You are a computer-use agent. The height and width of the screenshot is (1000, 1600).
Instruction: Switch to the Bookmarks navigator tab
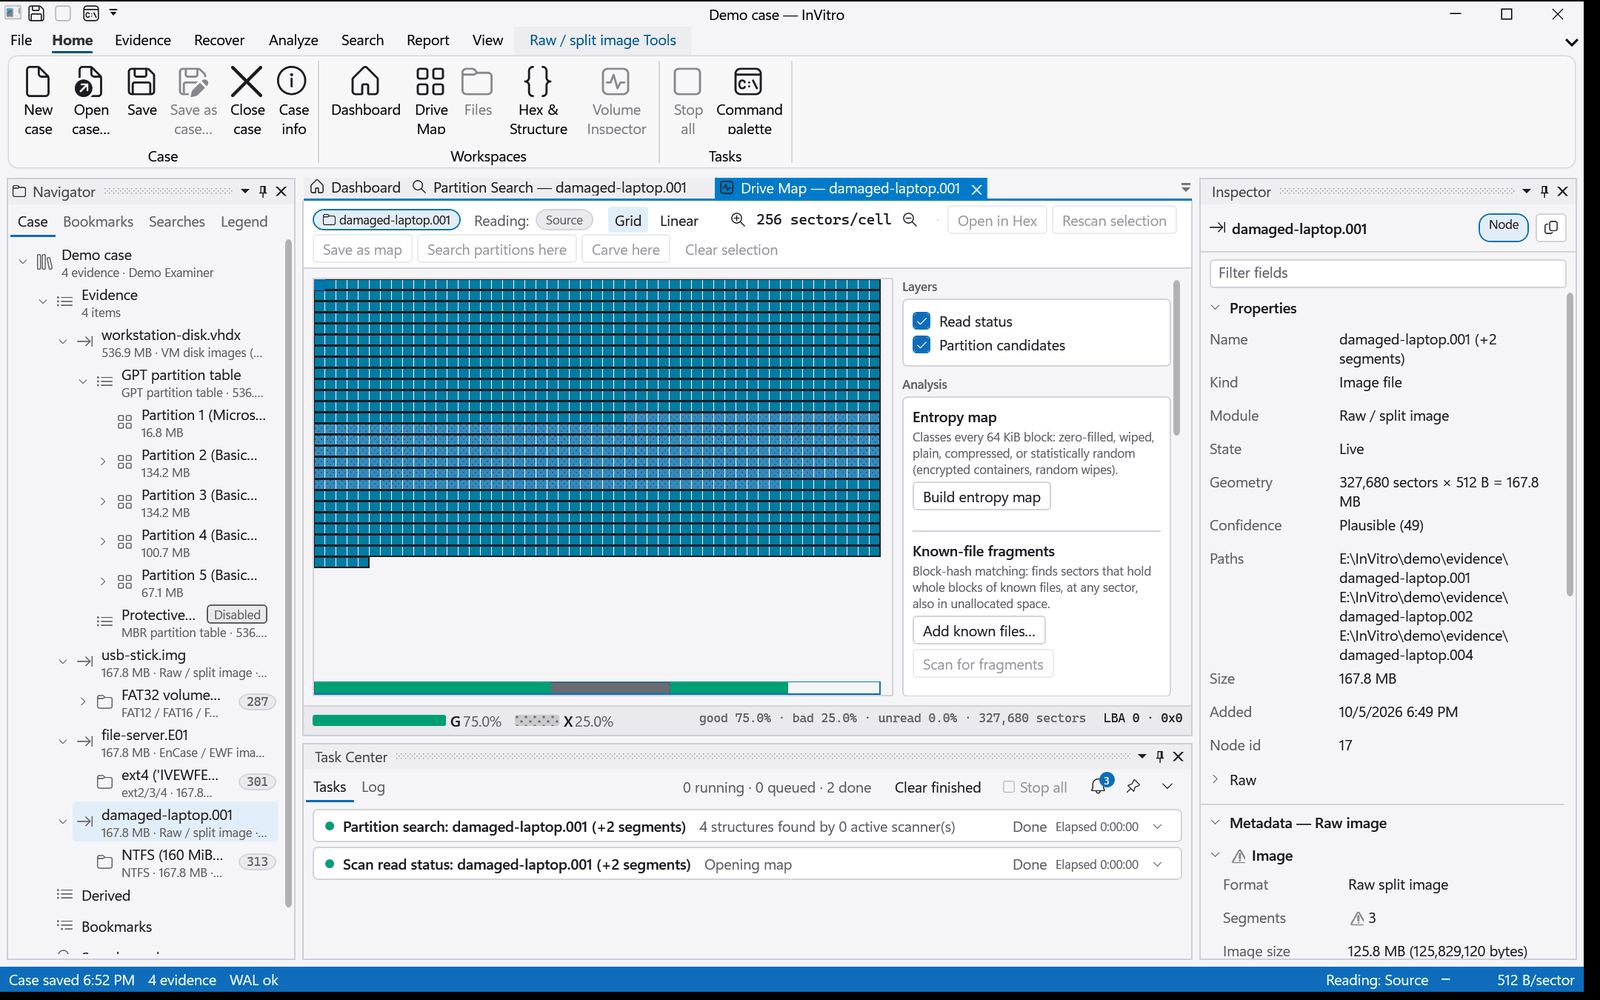pos(98,222)
